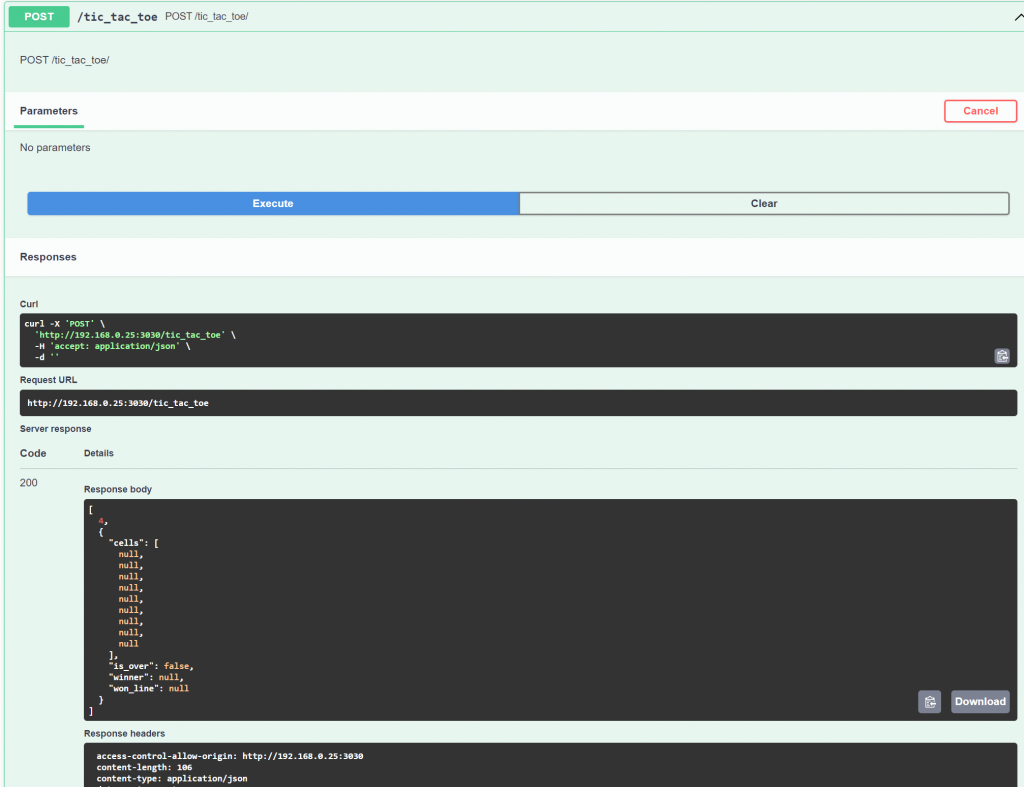1024x787 pixels.
Task: Click the "is_over": false line
Action: (x=152, y=666)
